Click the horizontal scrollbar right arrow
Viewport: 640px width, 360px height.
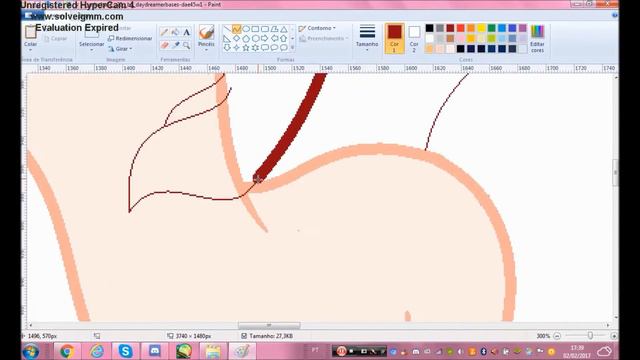click(608, 325)
